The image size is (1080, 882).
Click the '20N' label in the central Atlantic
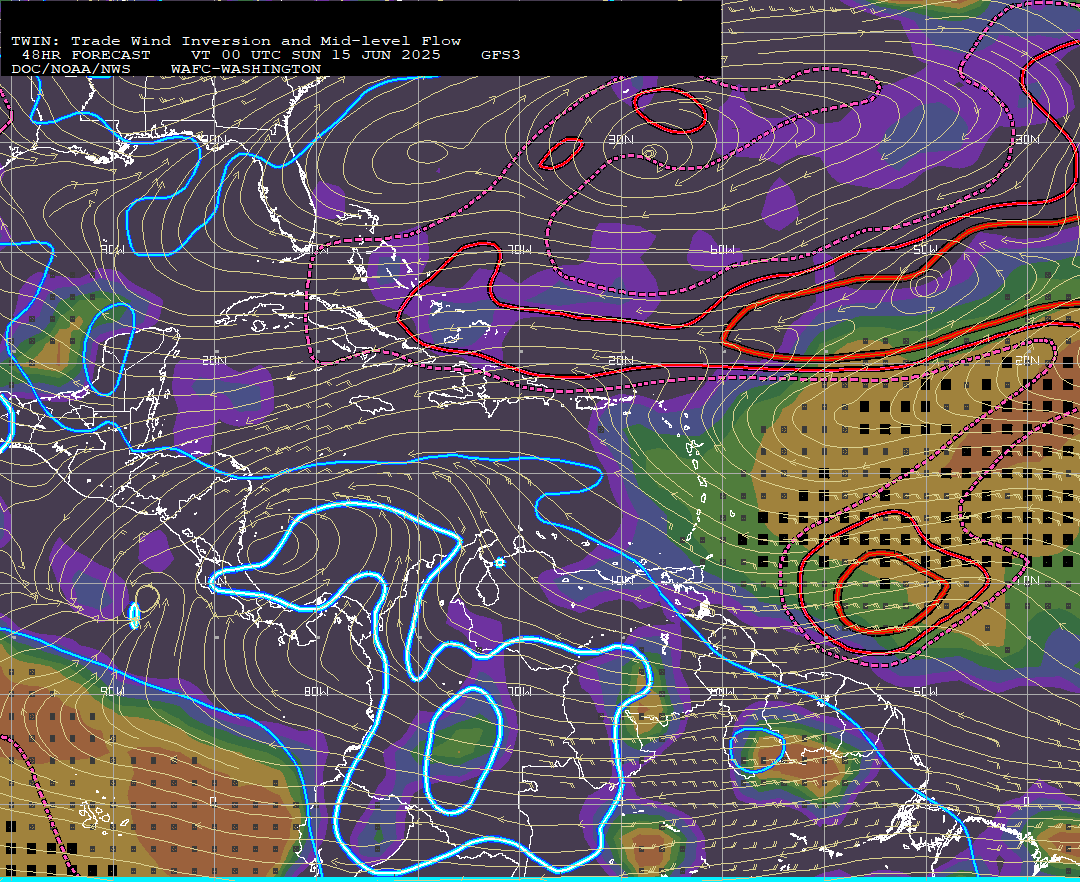click(x=621, y=360)
